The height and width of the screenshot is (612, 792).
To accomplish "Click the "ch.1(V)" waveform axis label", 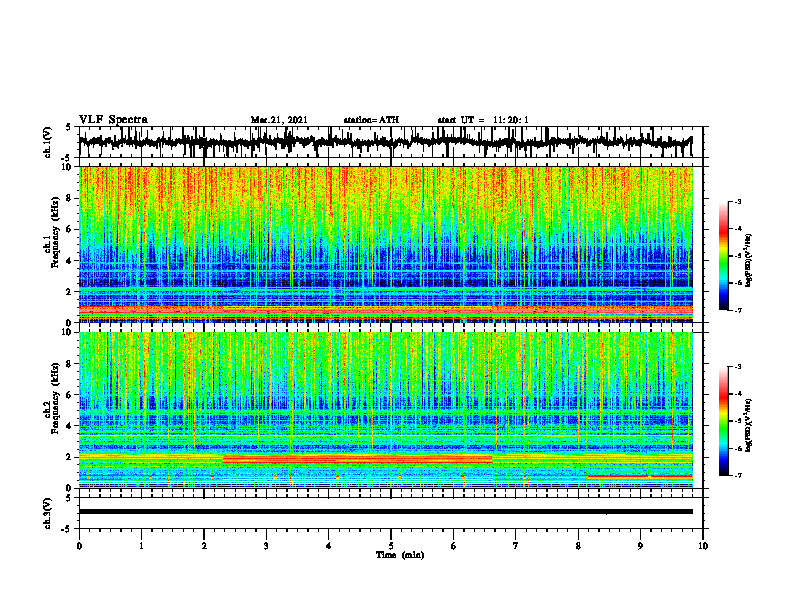I will point(48,142).
